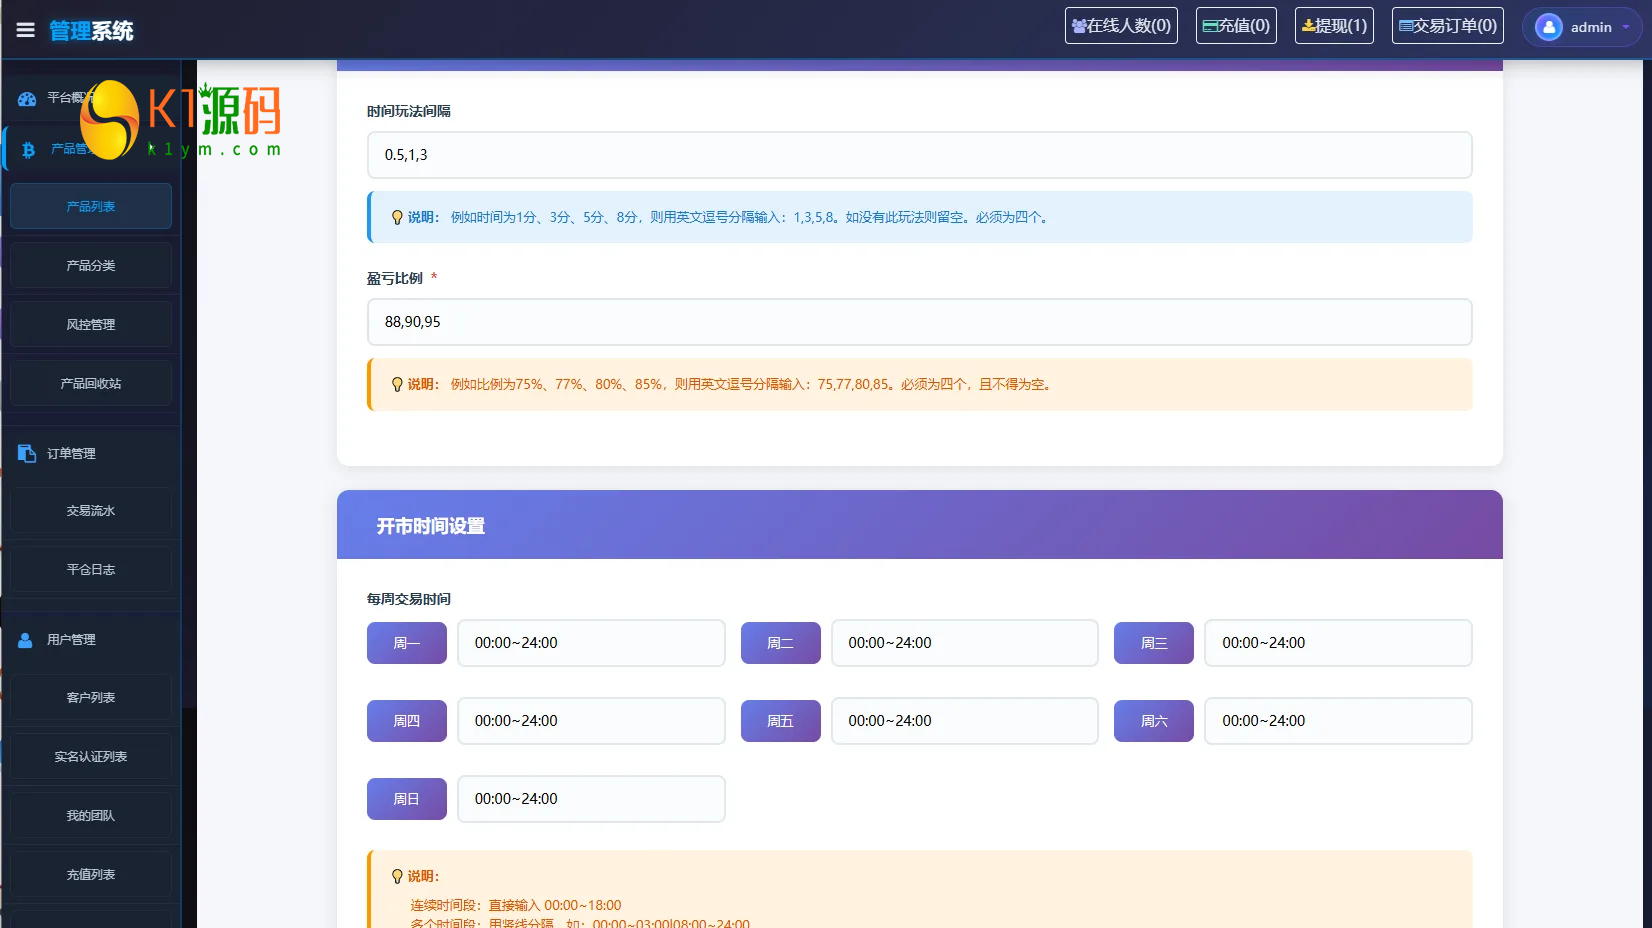Click the lightbulb icon in blue 说明 note

coord(397,217)
